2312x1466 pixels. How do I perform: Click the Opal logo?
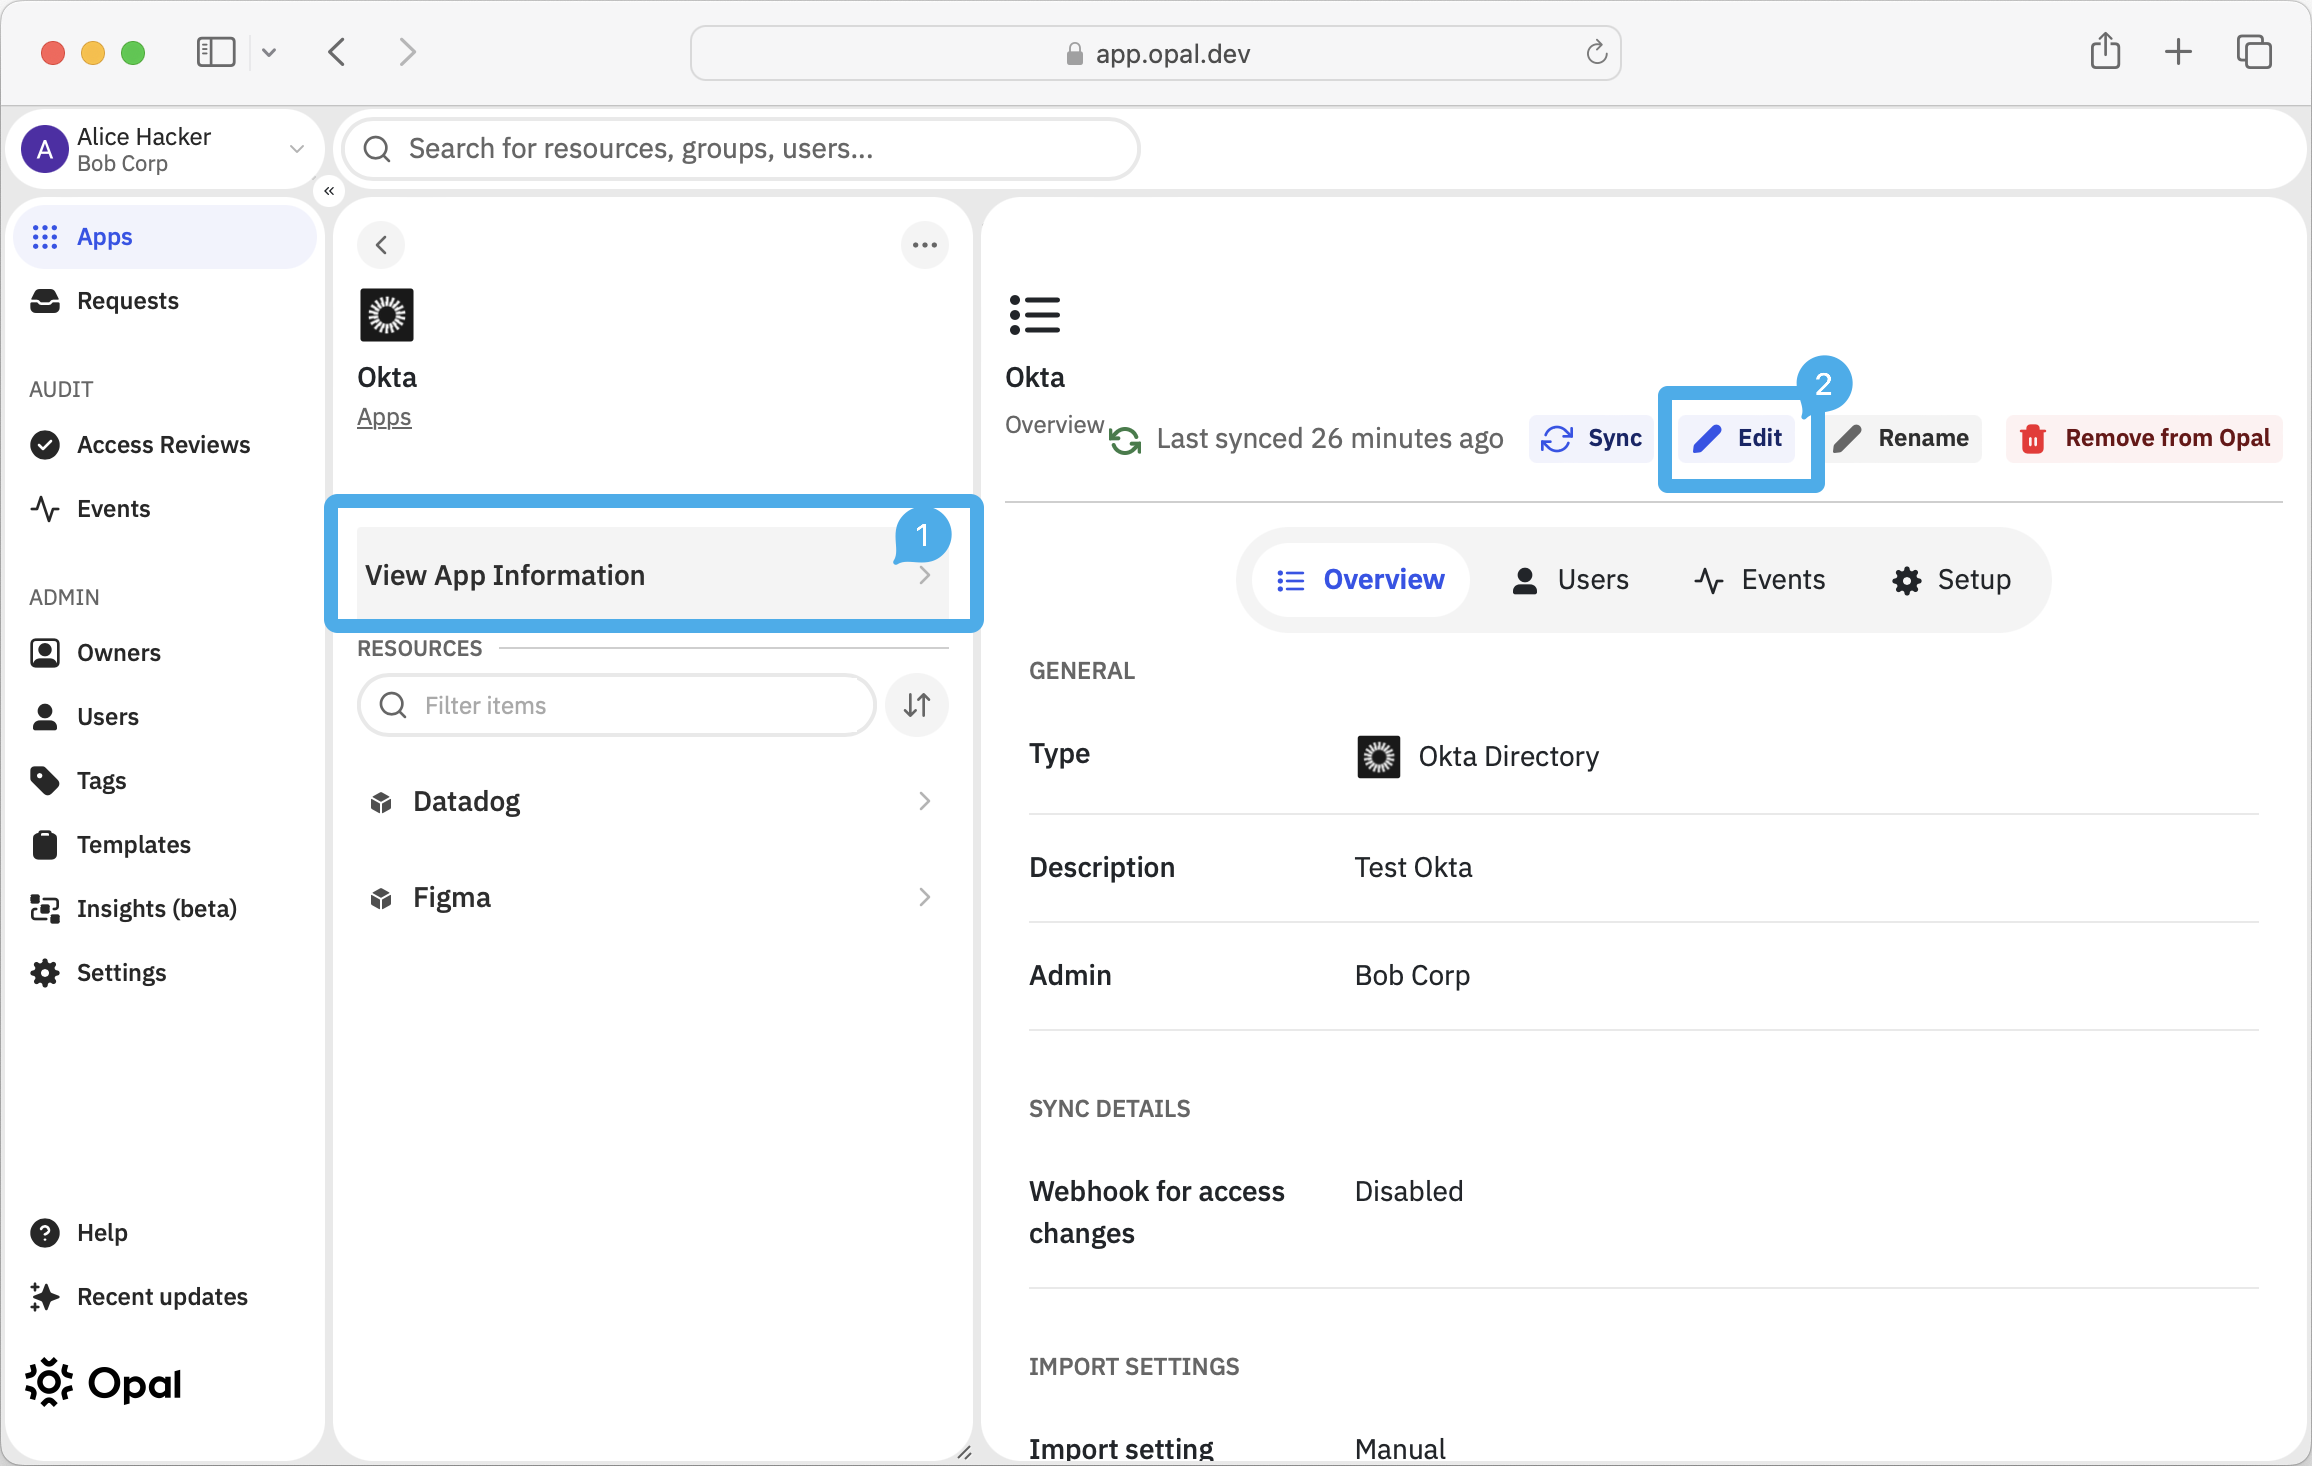103,1383
